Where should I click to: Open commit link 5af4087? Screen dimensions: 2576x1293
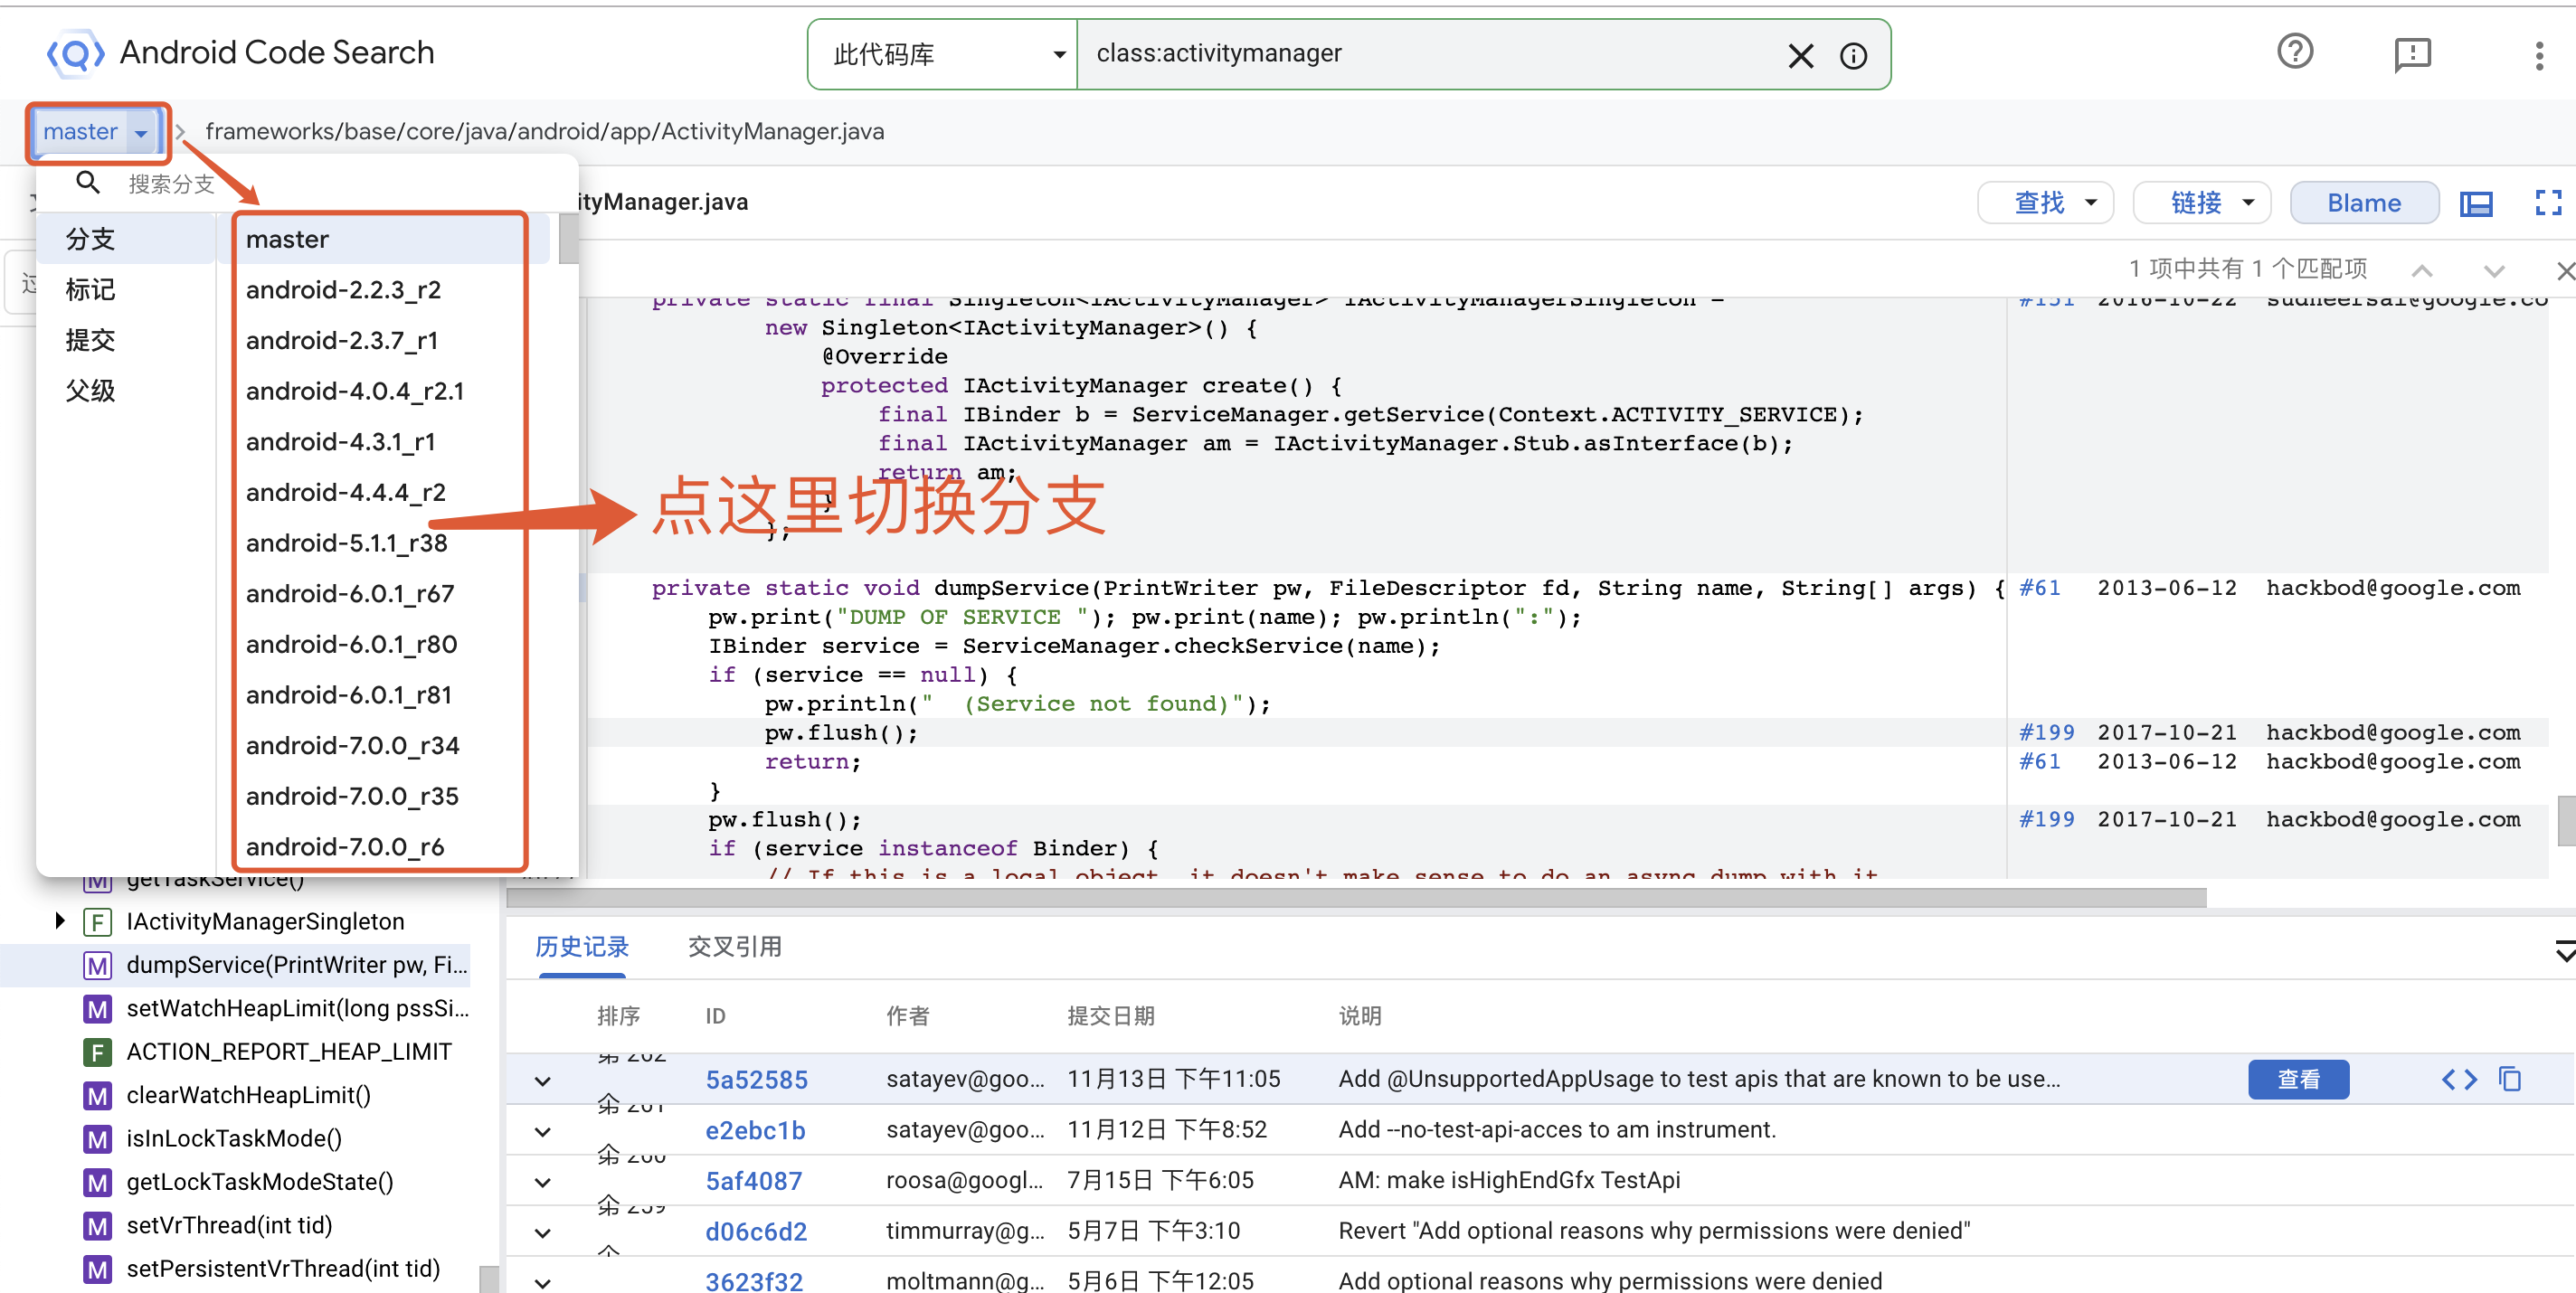click(x=753, y=1181)
